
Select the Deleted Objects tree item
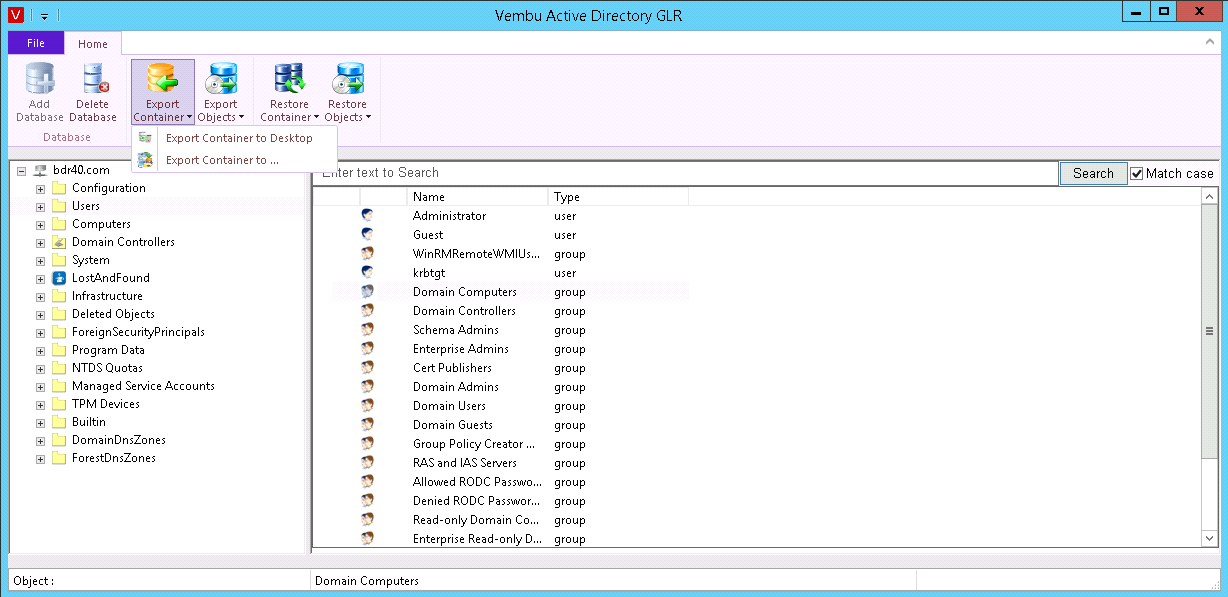pos(113,314)
